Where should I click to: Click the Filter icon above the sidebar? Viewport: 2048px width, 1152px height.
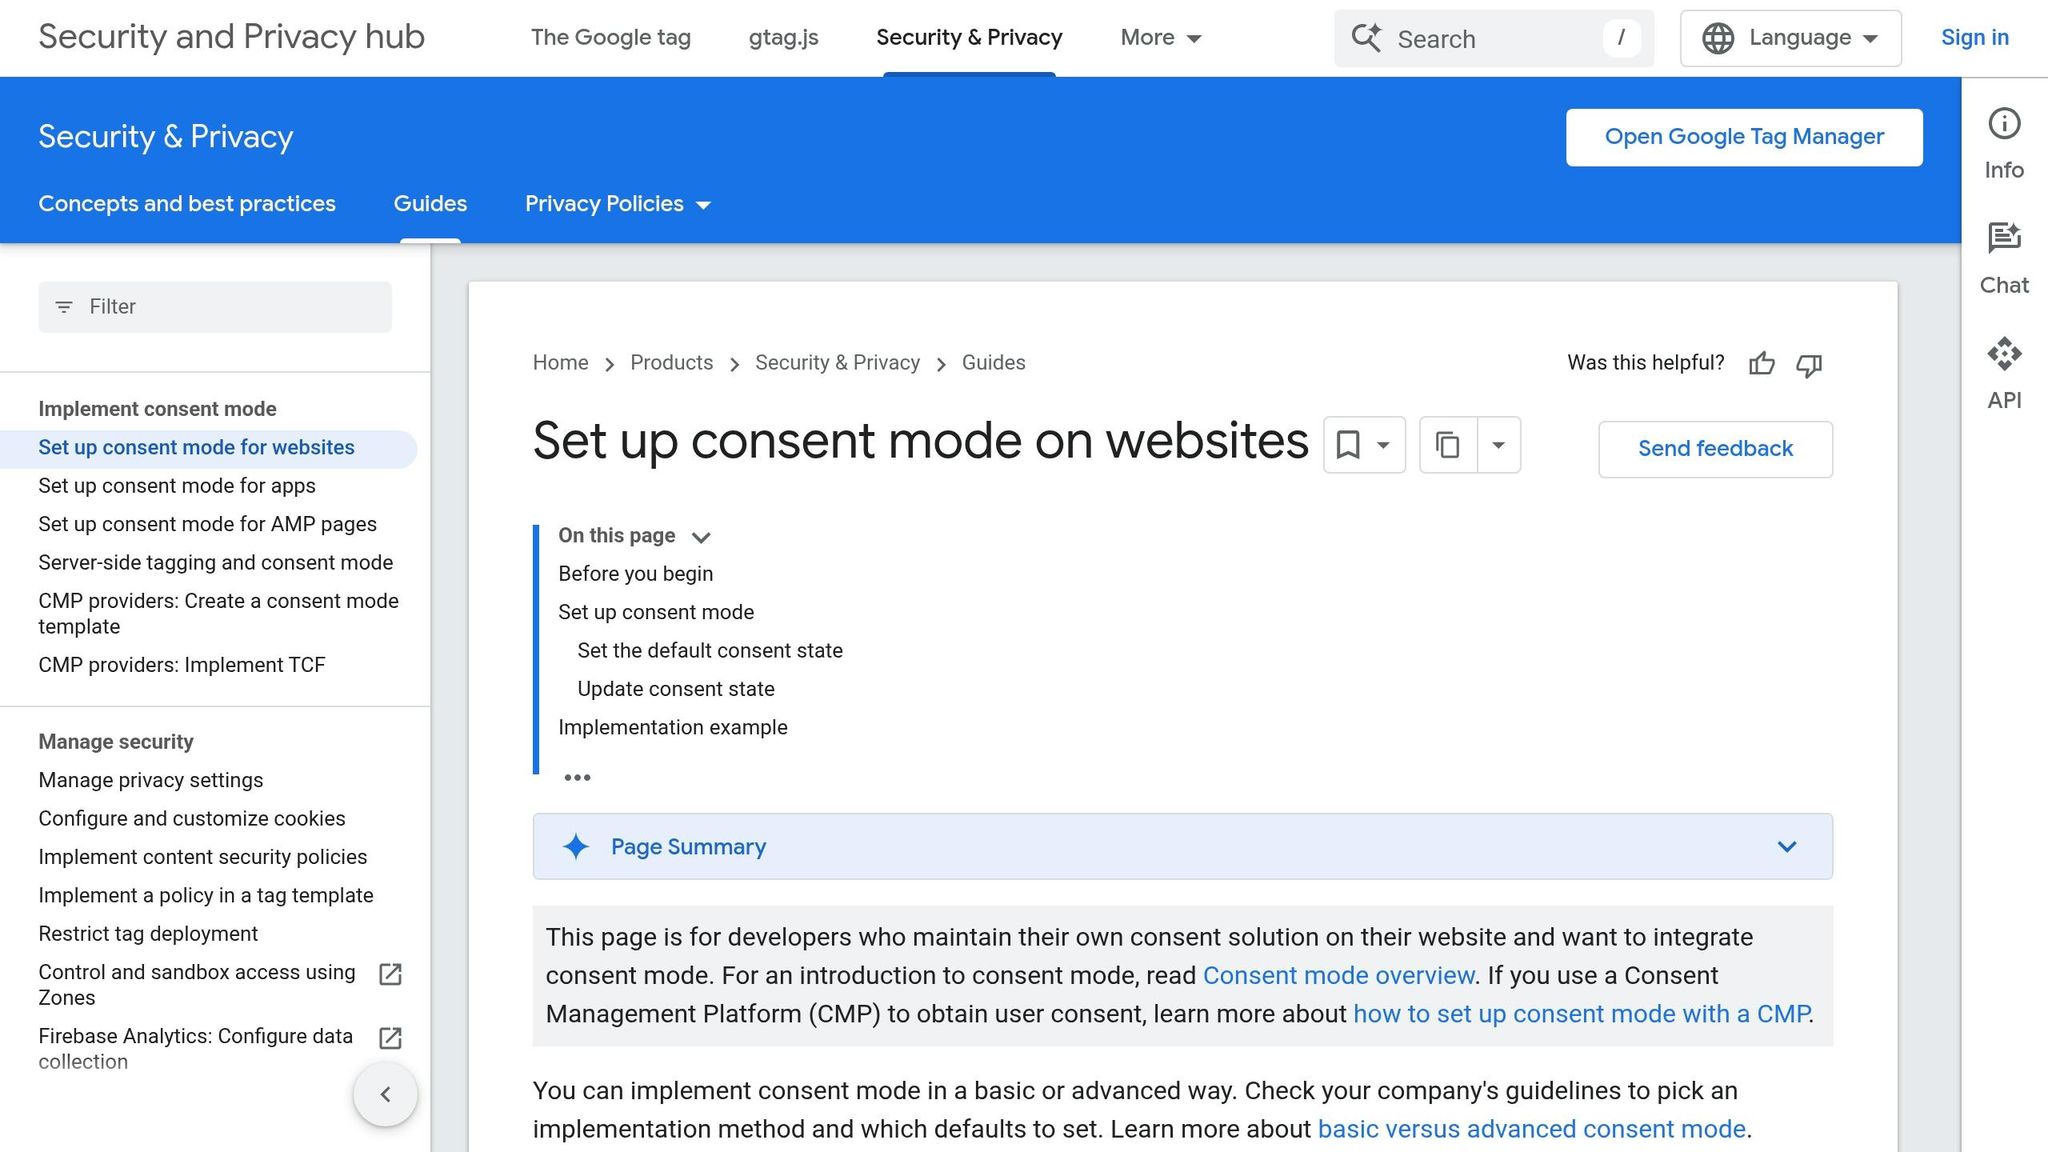point(65,307)
